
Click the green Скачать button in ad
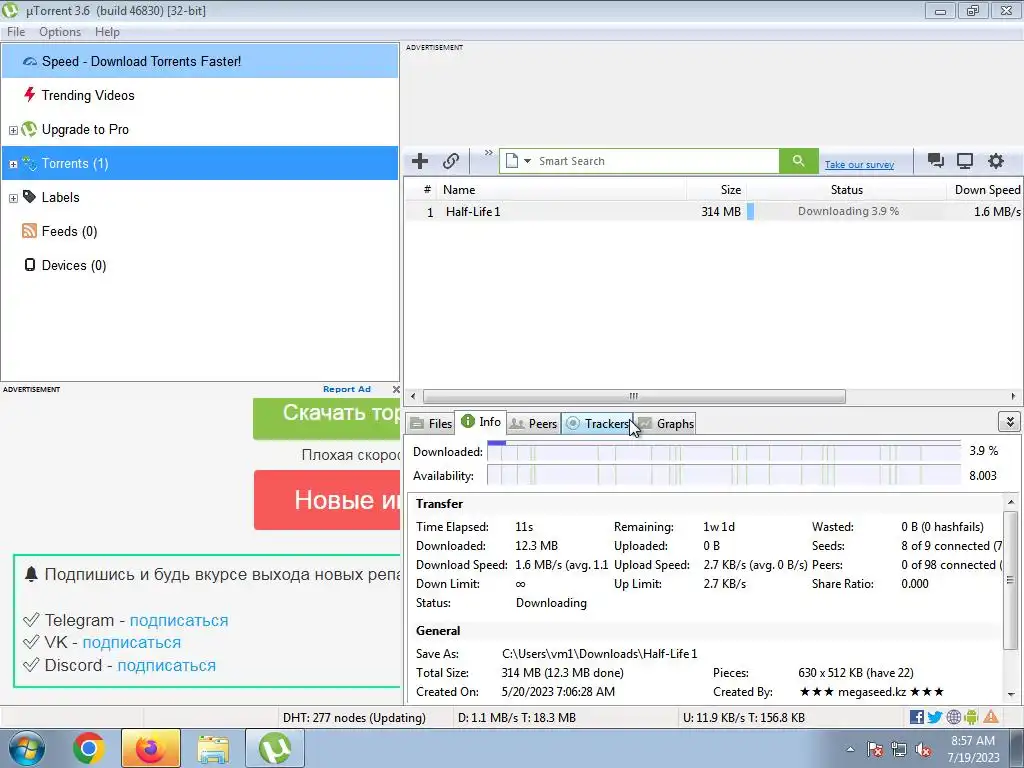327,418
